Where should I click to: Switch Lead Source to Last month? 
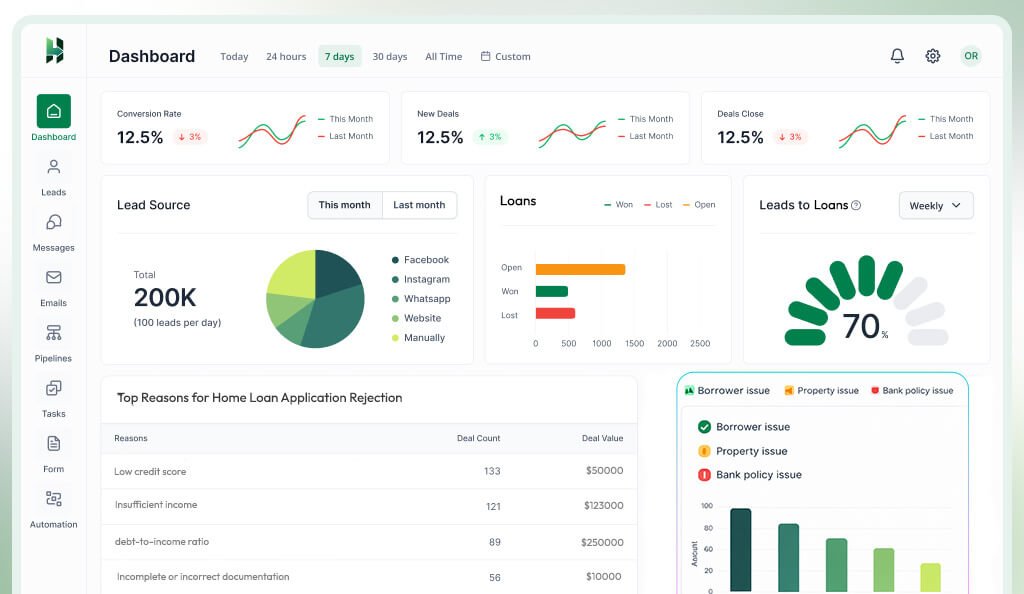[419, 205]
